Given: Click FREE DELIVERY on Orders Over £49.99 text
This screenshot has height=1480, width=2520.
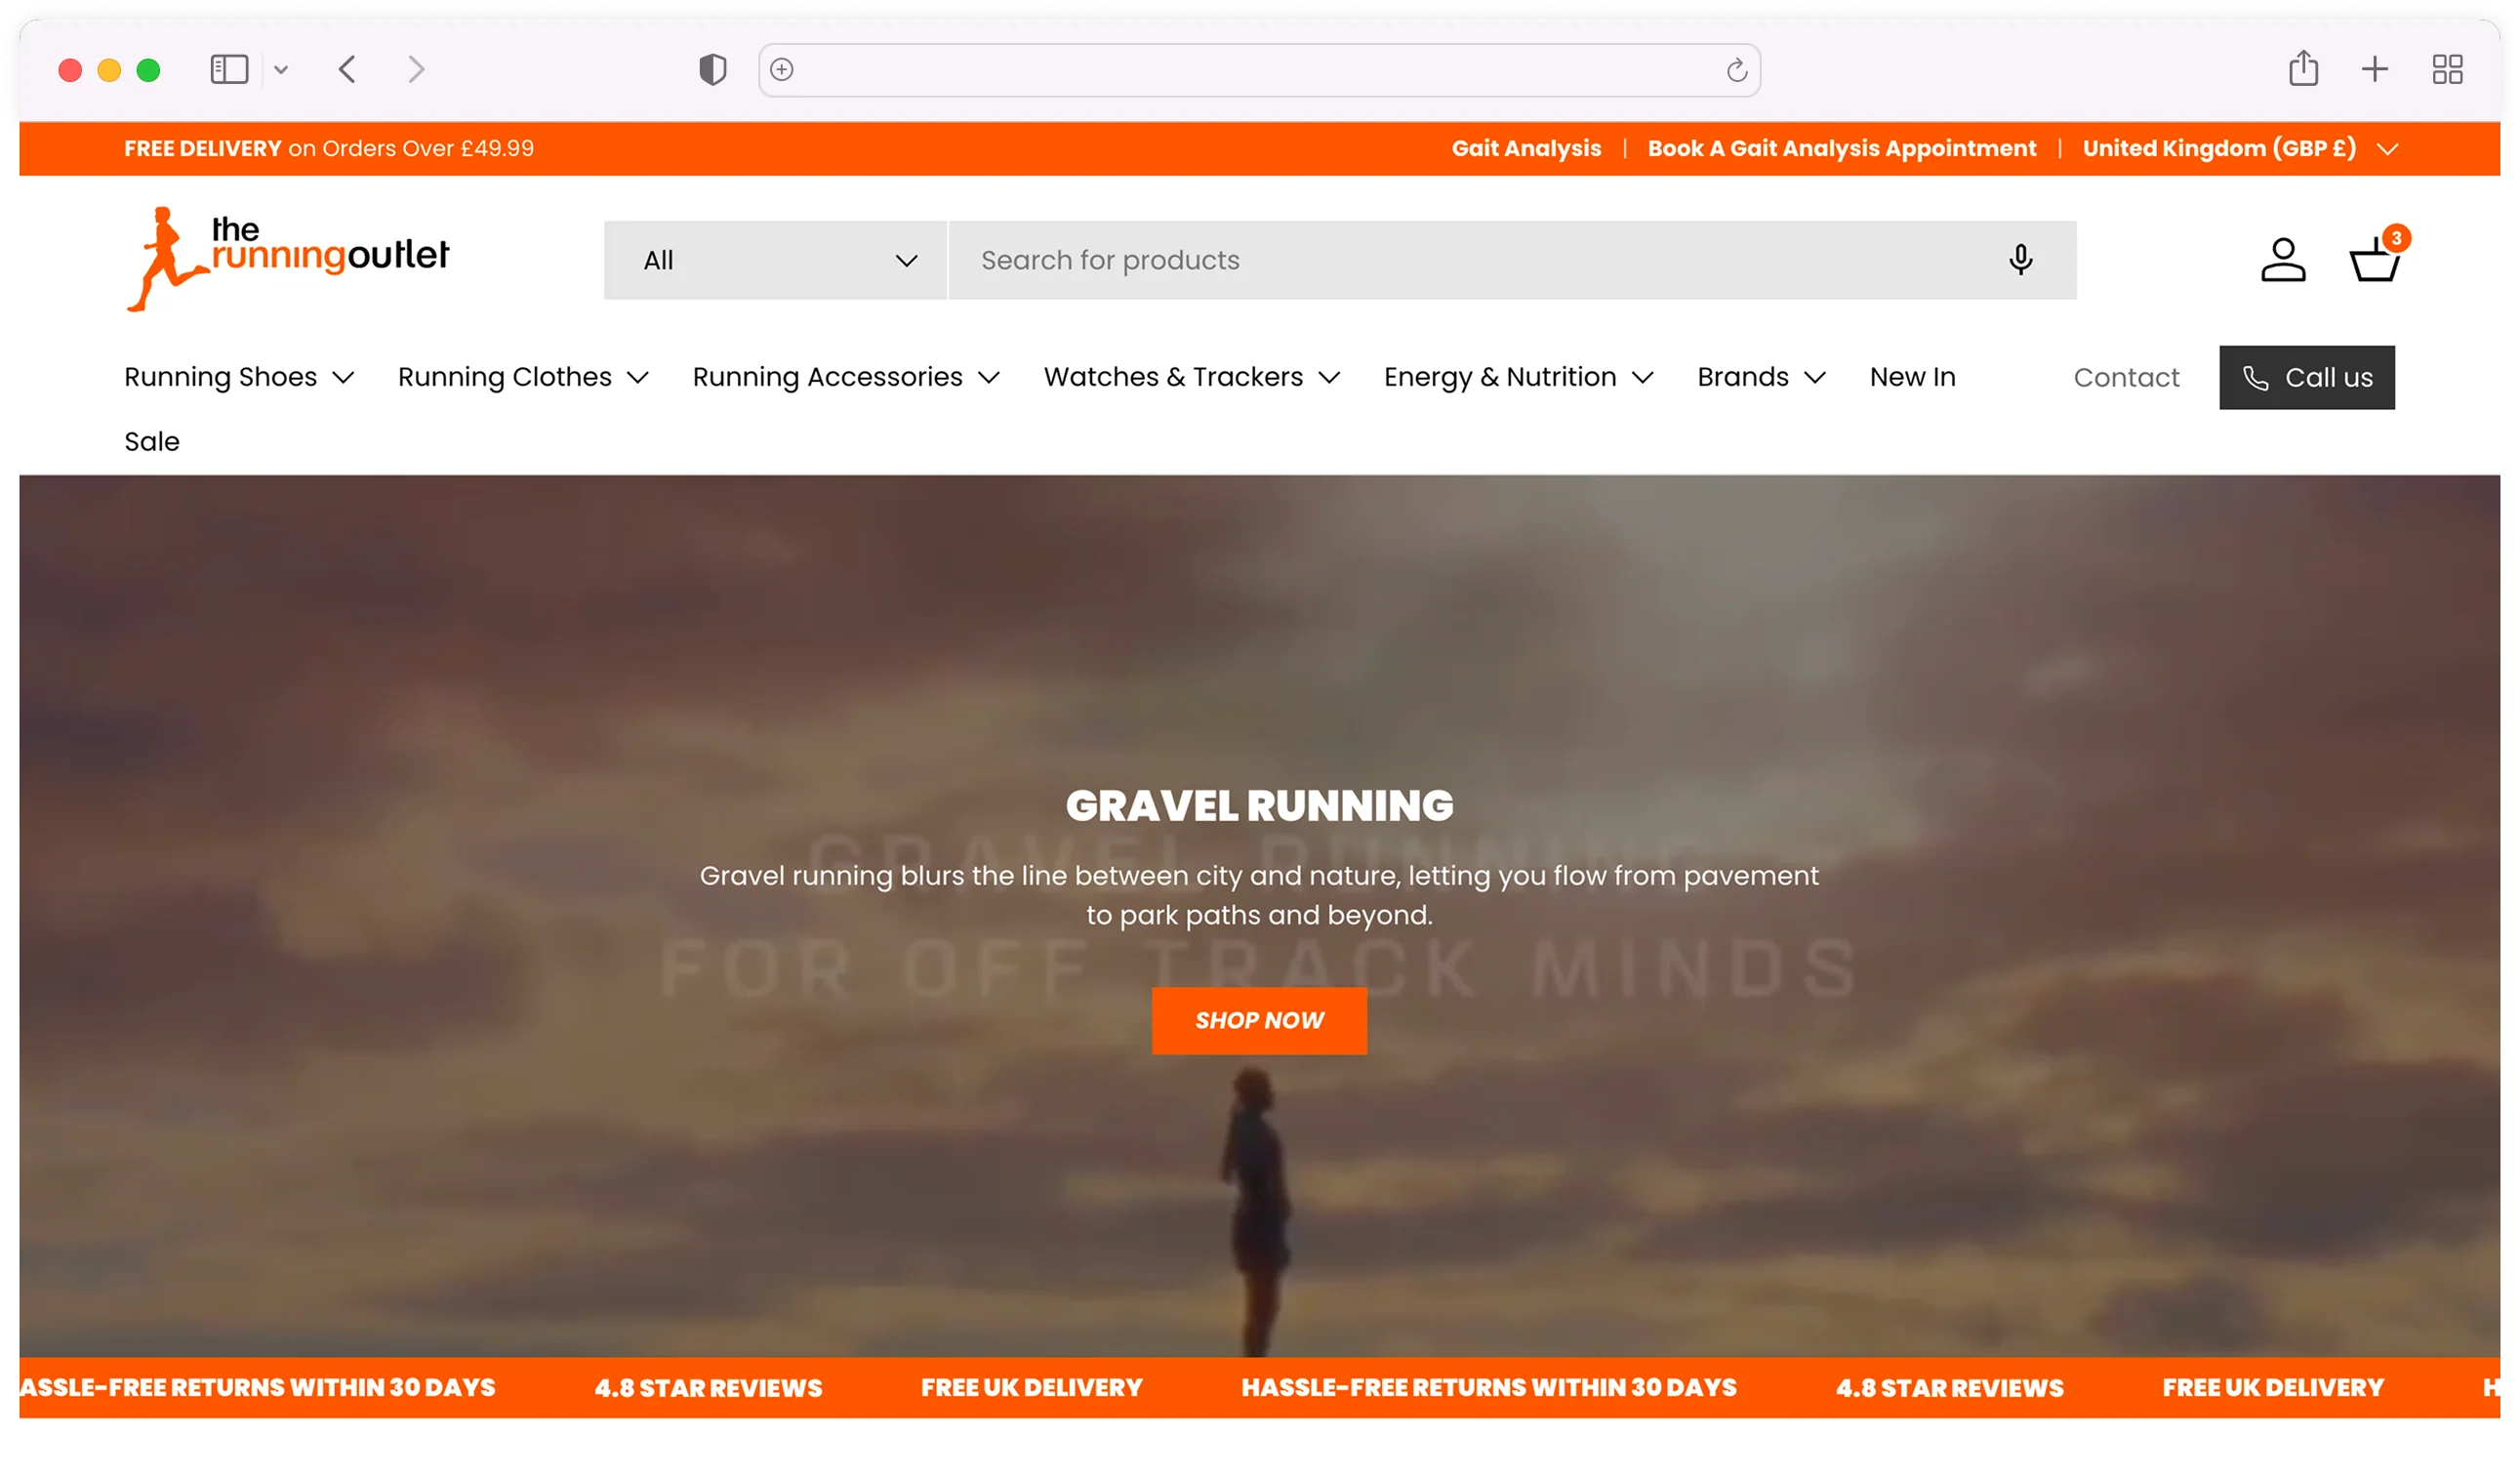Looking at the screenshot, I should click(329, 148).
